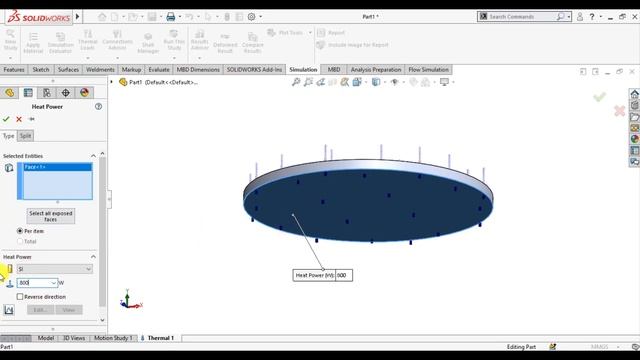Switch to the Flow Simulation ribbon tab
640x360 pixels.
coord(429,70)
